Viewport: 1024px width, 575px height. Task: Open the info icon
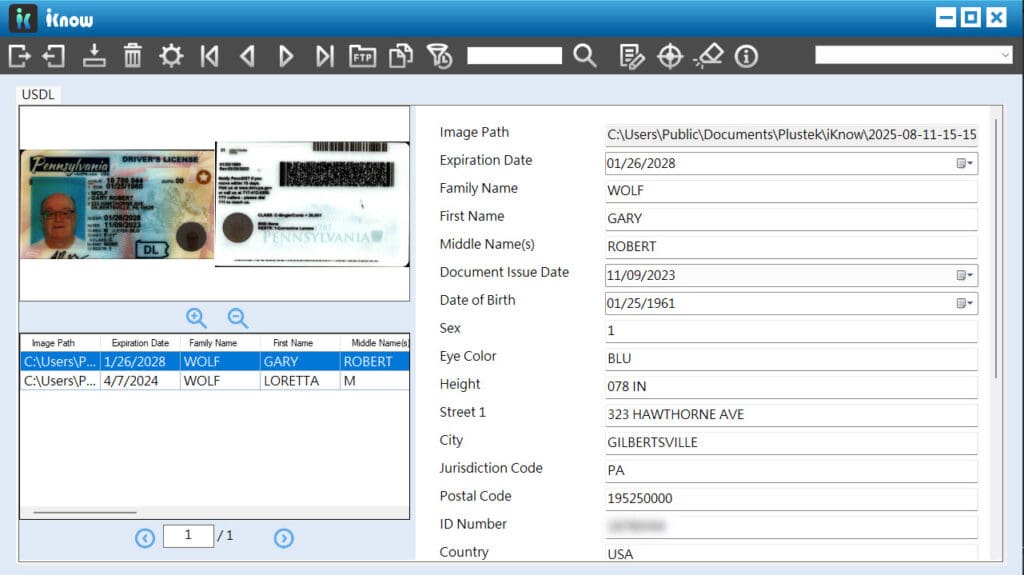point(746,56)
